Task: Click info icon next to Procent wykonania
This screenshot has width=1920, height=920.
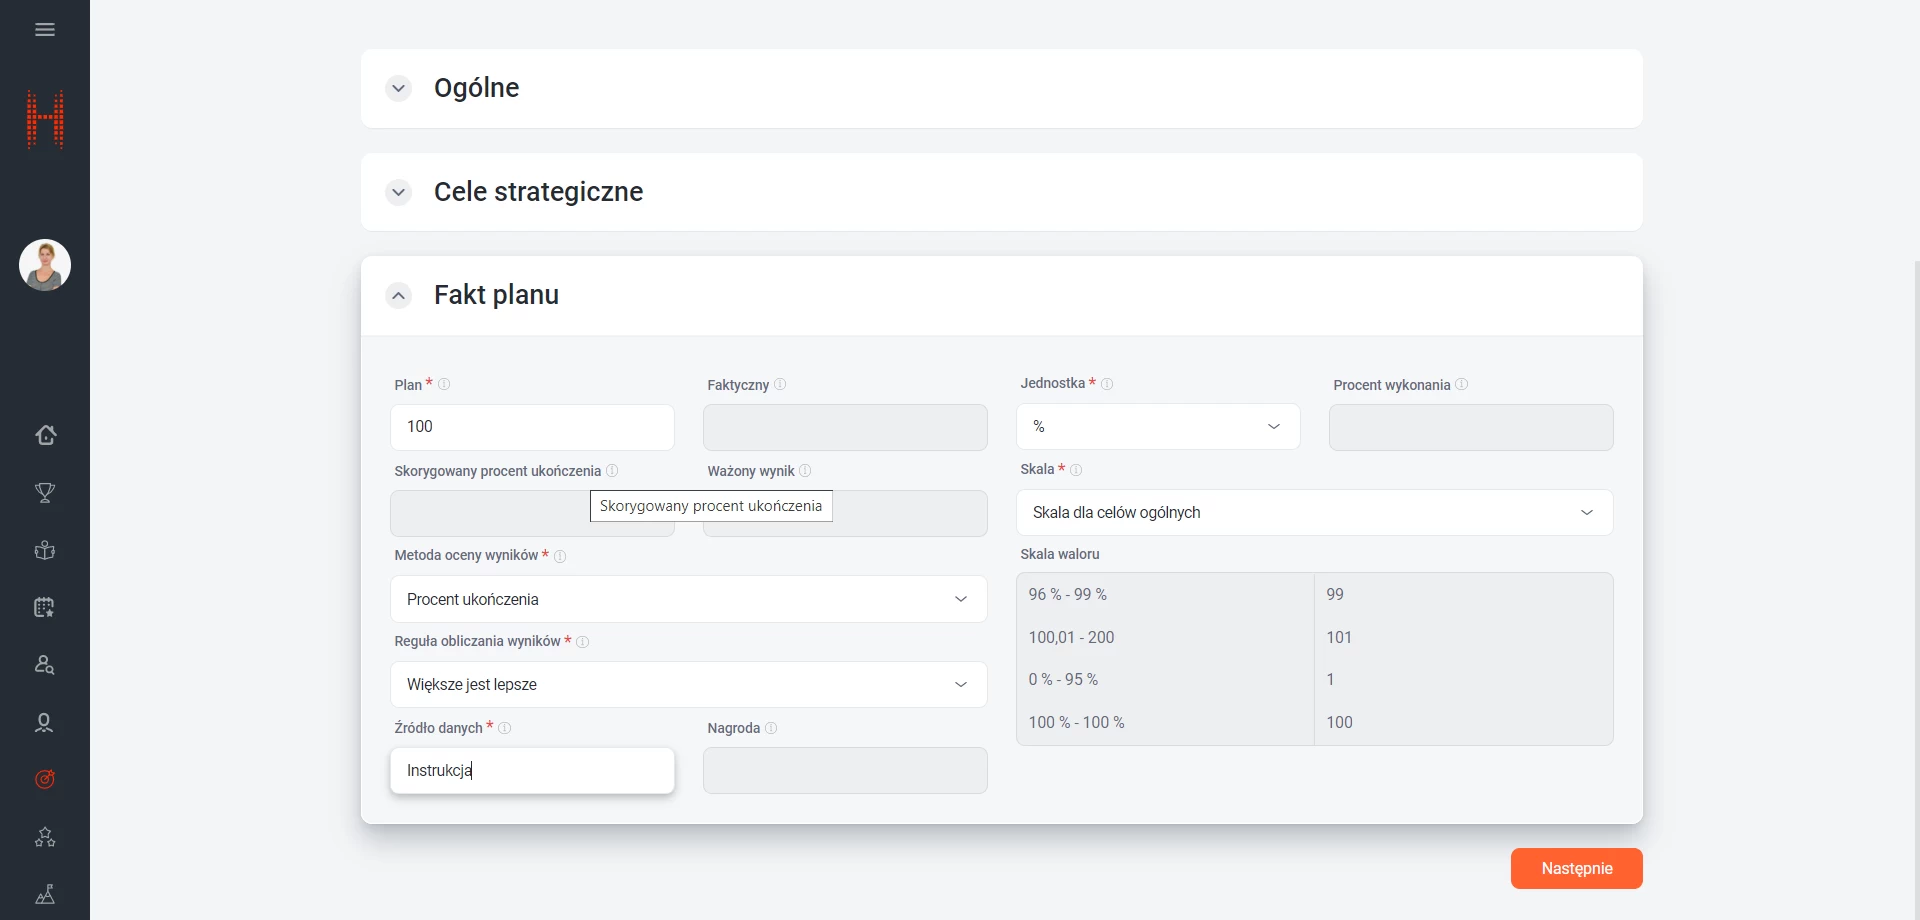Action: click(x=1462, y=385)
